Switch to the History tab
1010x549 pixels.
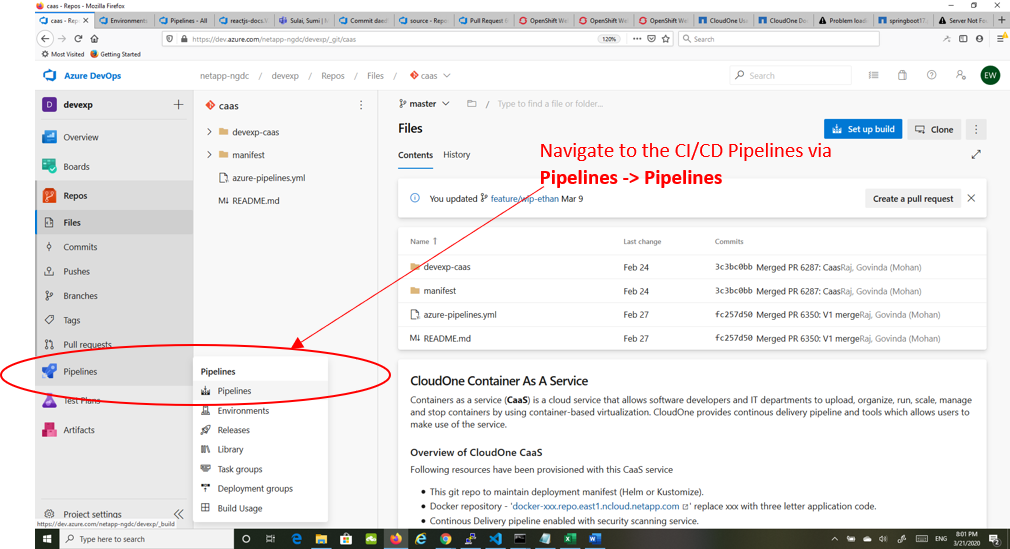pyautogui.click(x=457, y=155)
